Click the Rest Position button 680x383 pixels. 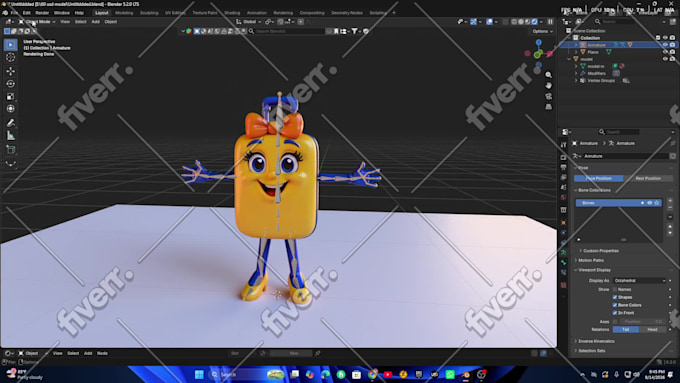(x=648, y=178)
